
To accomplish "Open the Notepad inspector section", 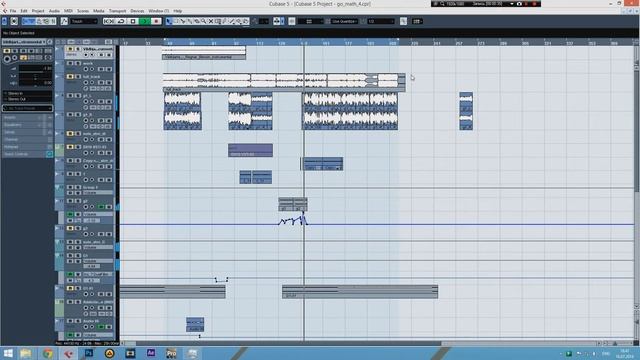I will 27,147.
